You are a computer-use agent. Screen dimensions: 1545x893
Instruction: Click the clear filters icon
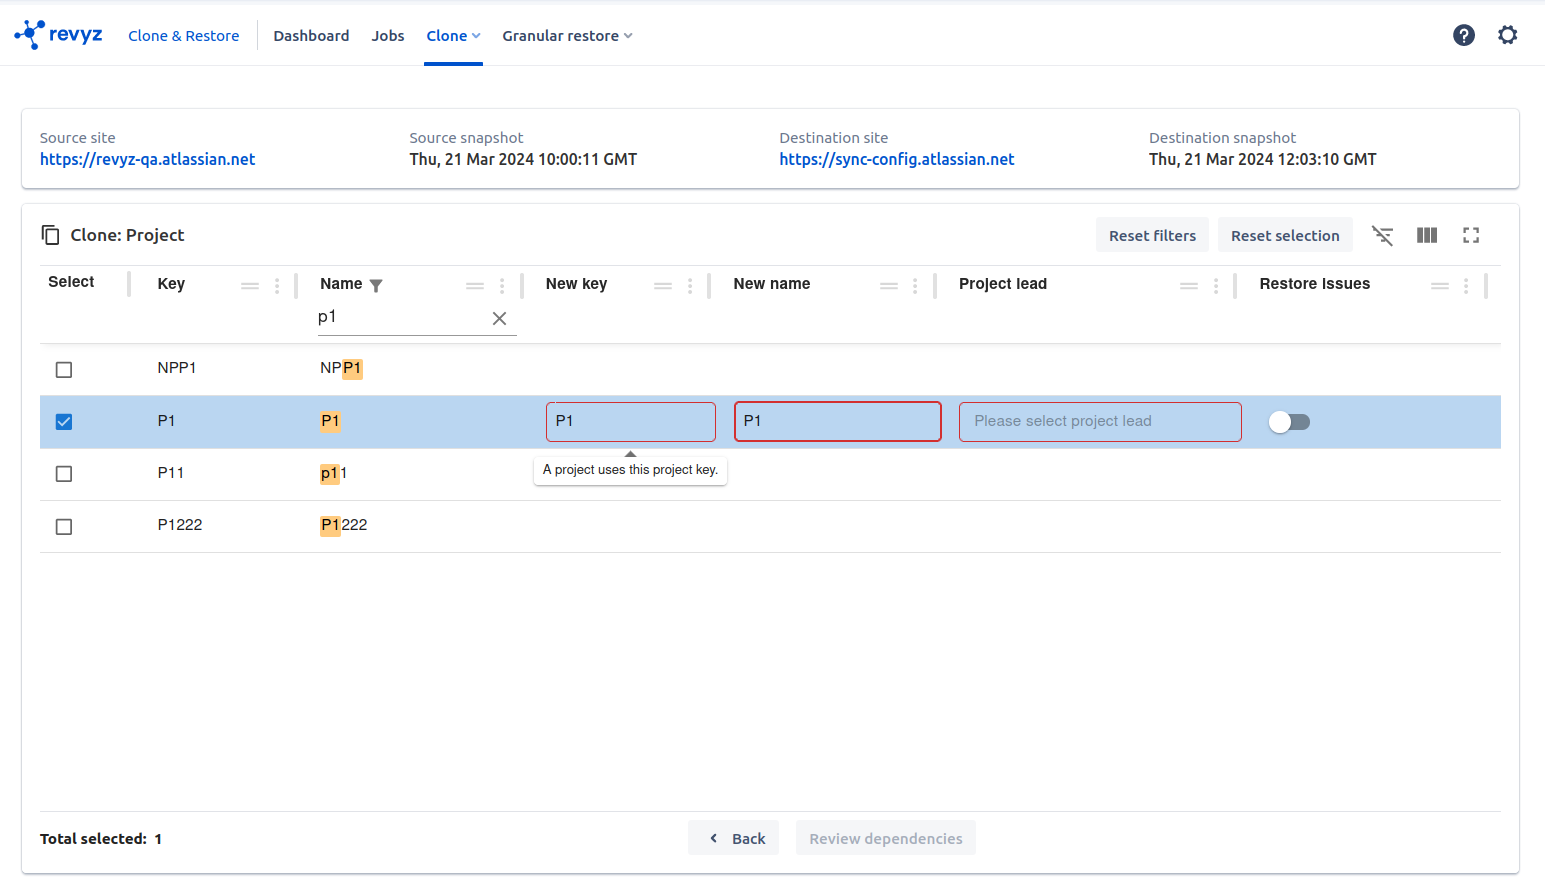pyautogui.click(x=1382, y=236)
